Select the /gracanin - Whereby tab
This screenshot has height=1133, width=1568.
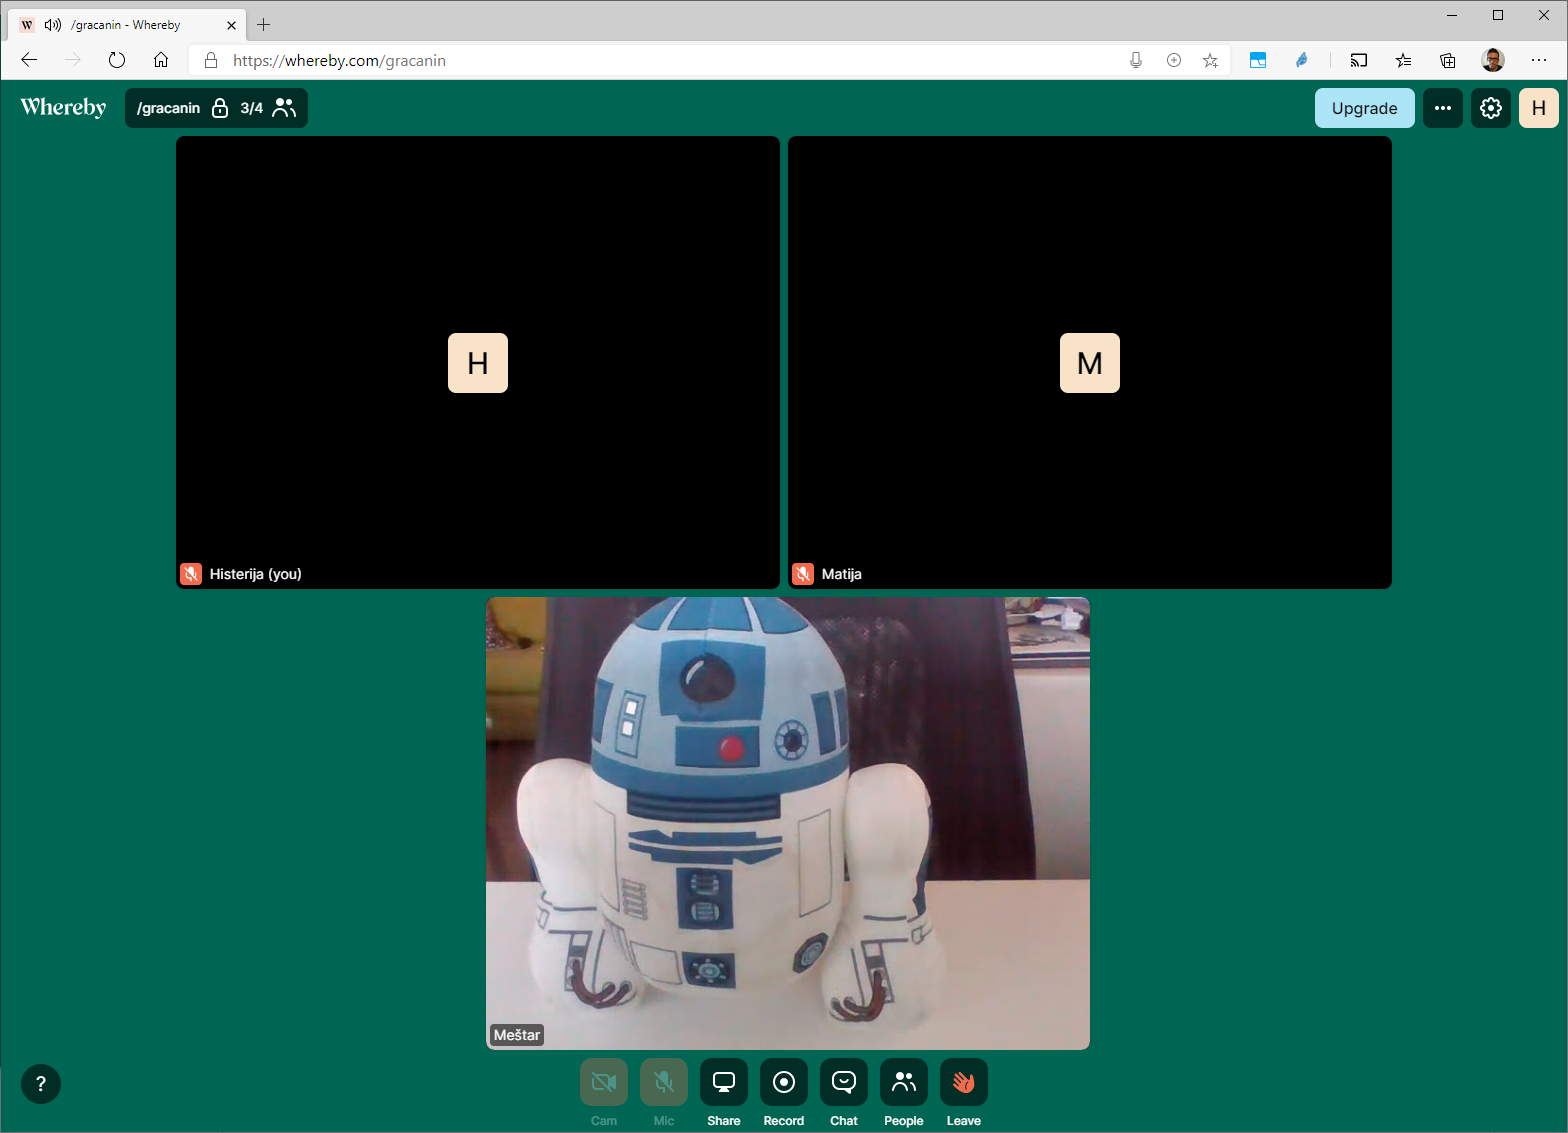pos(127,25)
